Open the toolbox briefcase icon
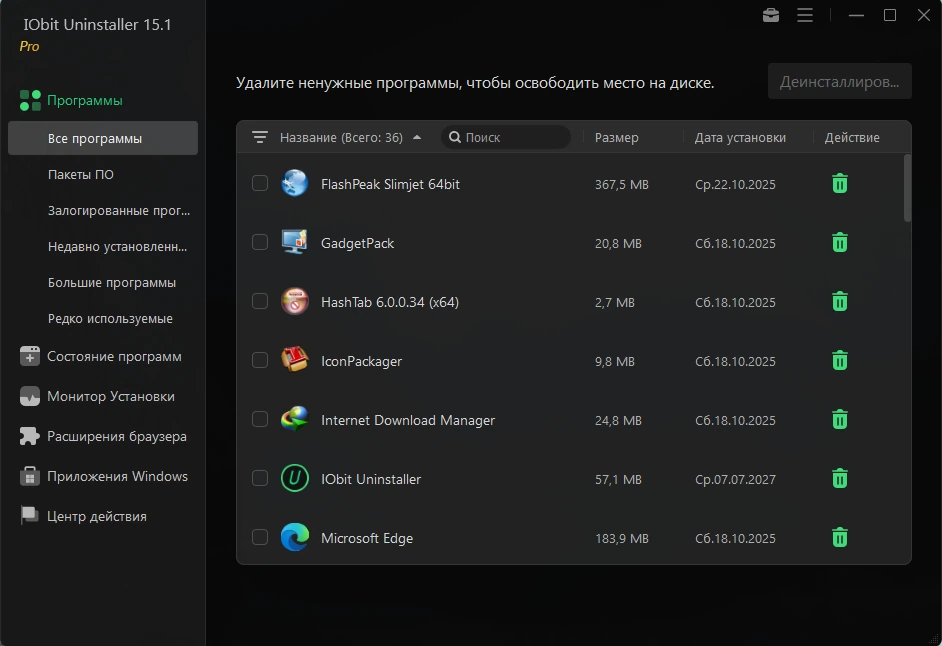 (x=771, y=15)
